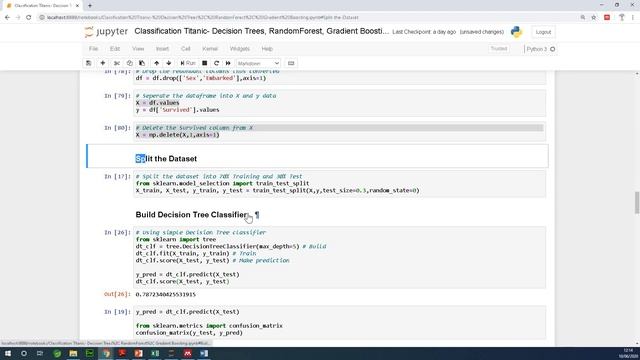The image size is (640, 360).
Task: Restart kernel and rerun all cells icon
Action: (x=228, y=63)
